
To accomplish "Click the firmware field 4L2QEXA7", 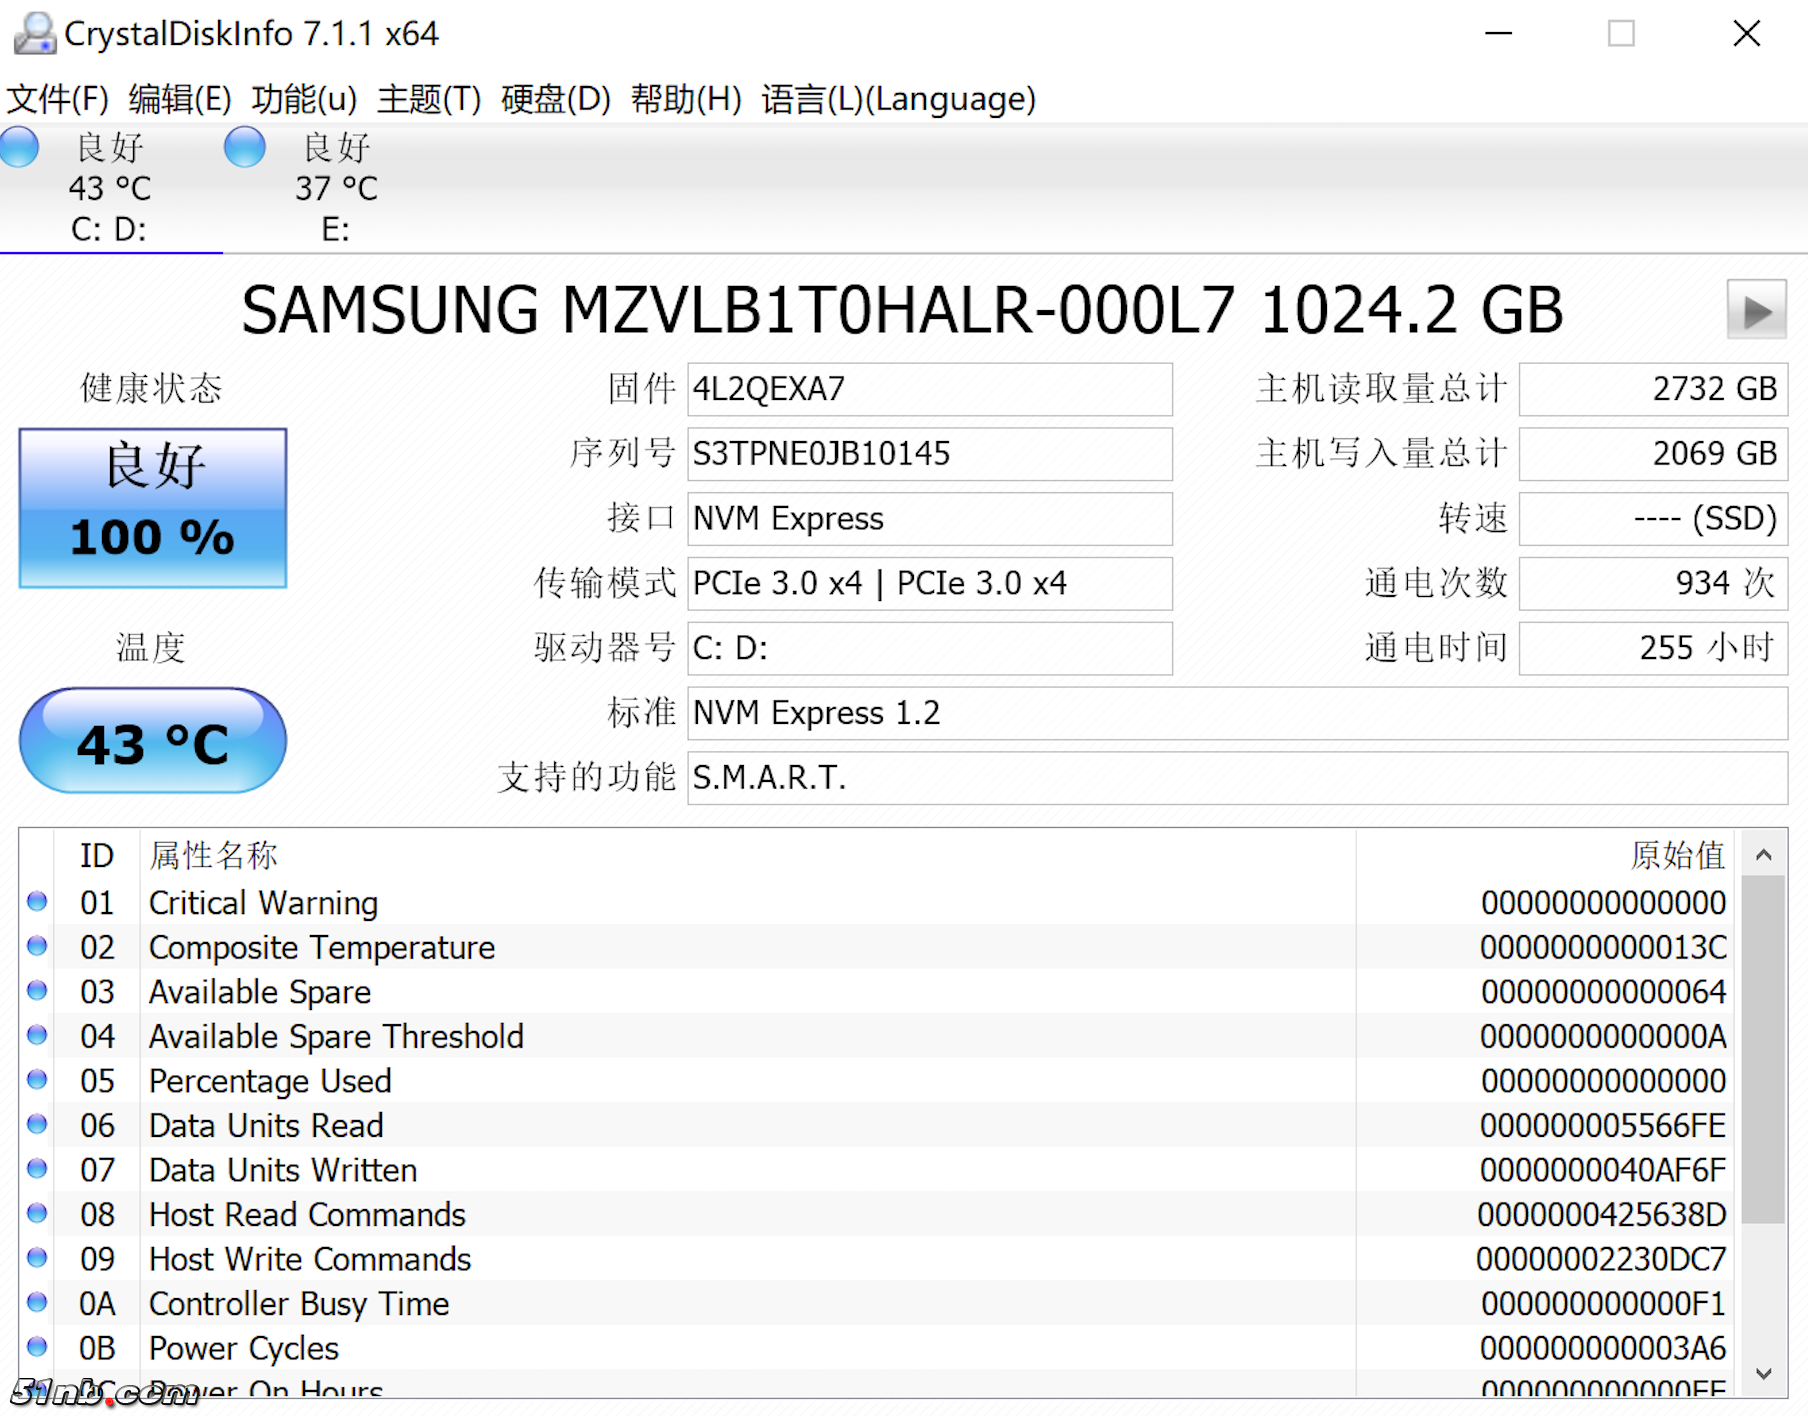I will (x=930, y=389).
